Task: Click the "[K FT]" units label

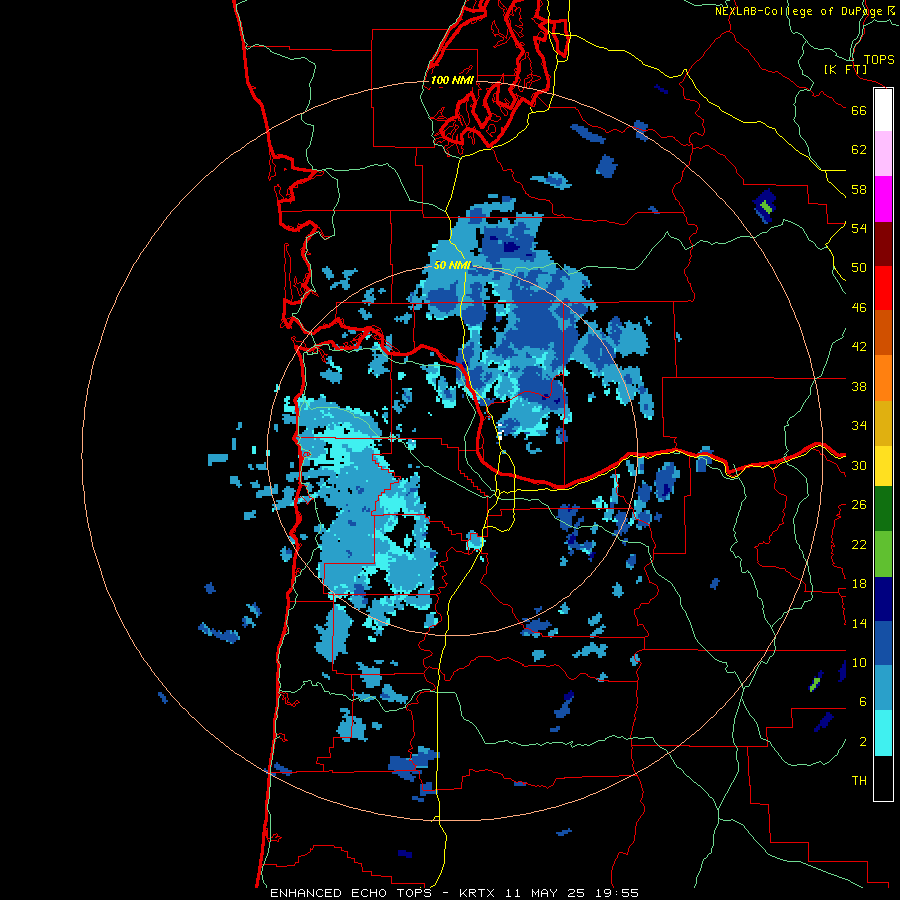Action: point(845,70)
